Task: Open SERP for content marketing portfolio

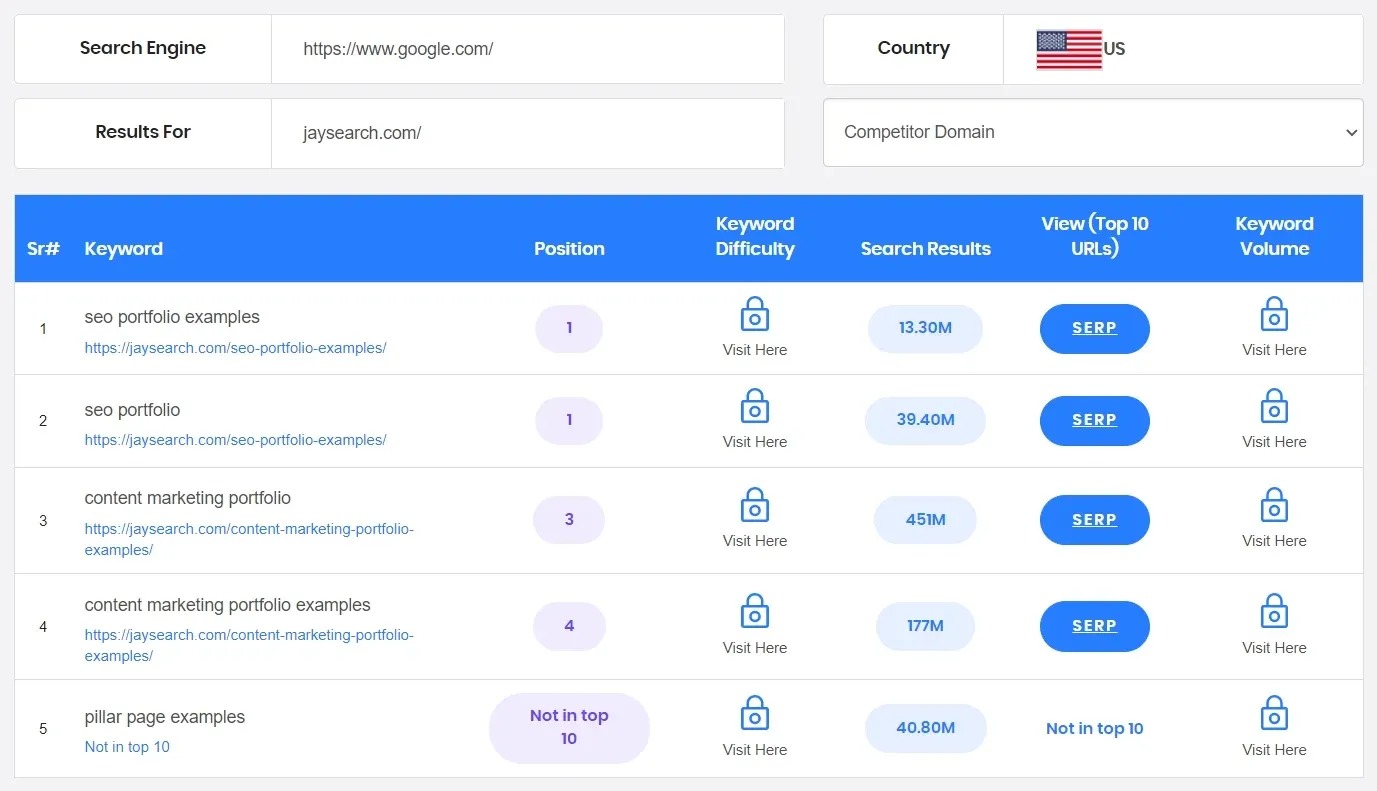Action: (1095, 520)
